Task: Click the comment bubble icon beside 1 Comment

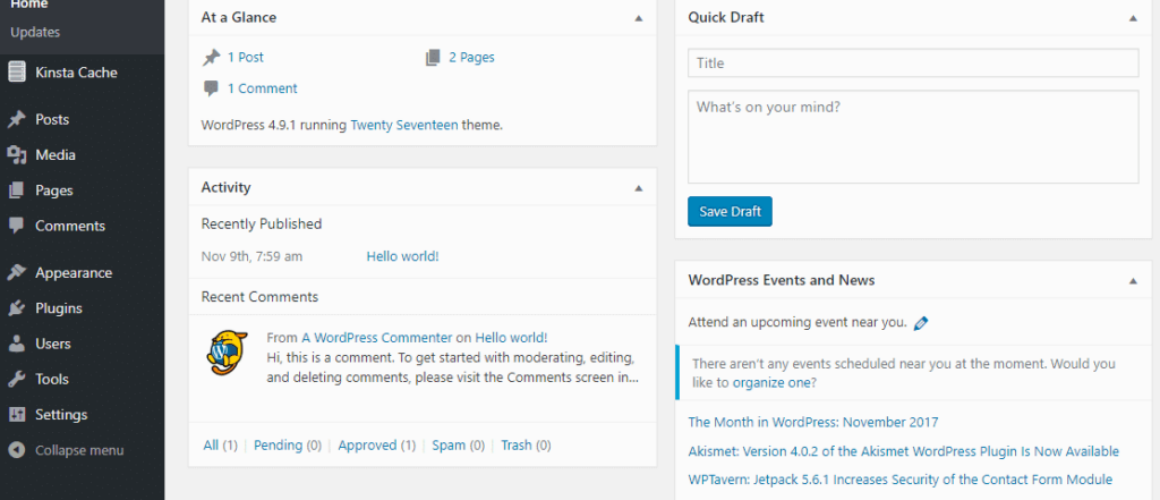Action: click(x=211, y=89)
